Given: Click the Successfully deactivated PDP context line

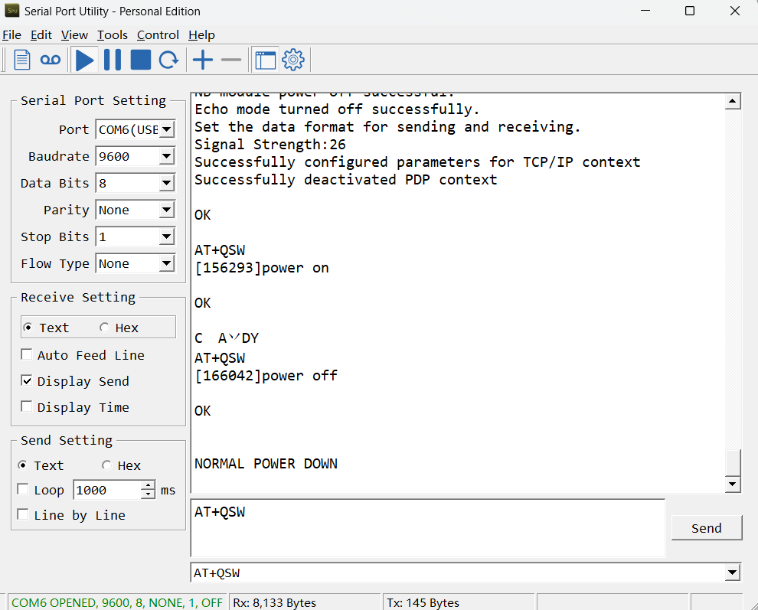Looking at the screenshot, I should [x=346, y=180].
